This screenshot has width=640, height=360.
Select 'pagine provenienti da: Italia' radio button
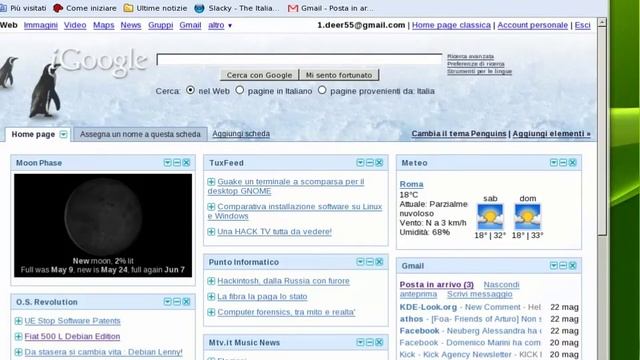(322, 90)
